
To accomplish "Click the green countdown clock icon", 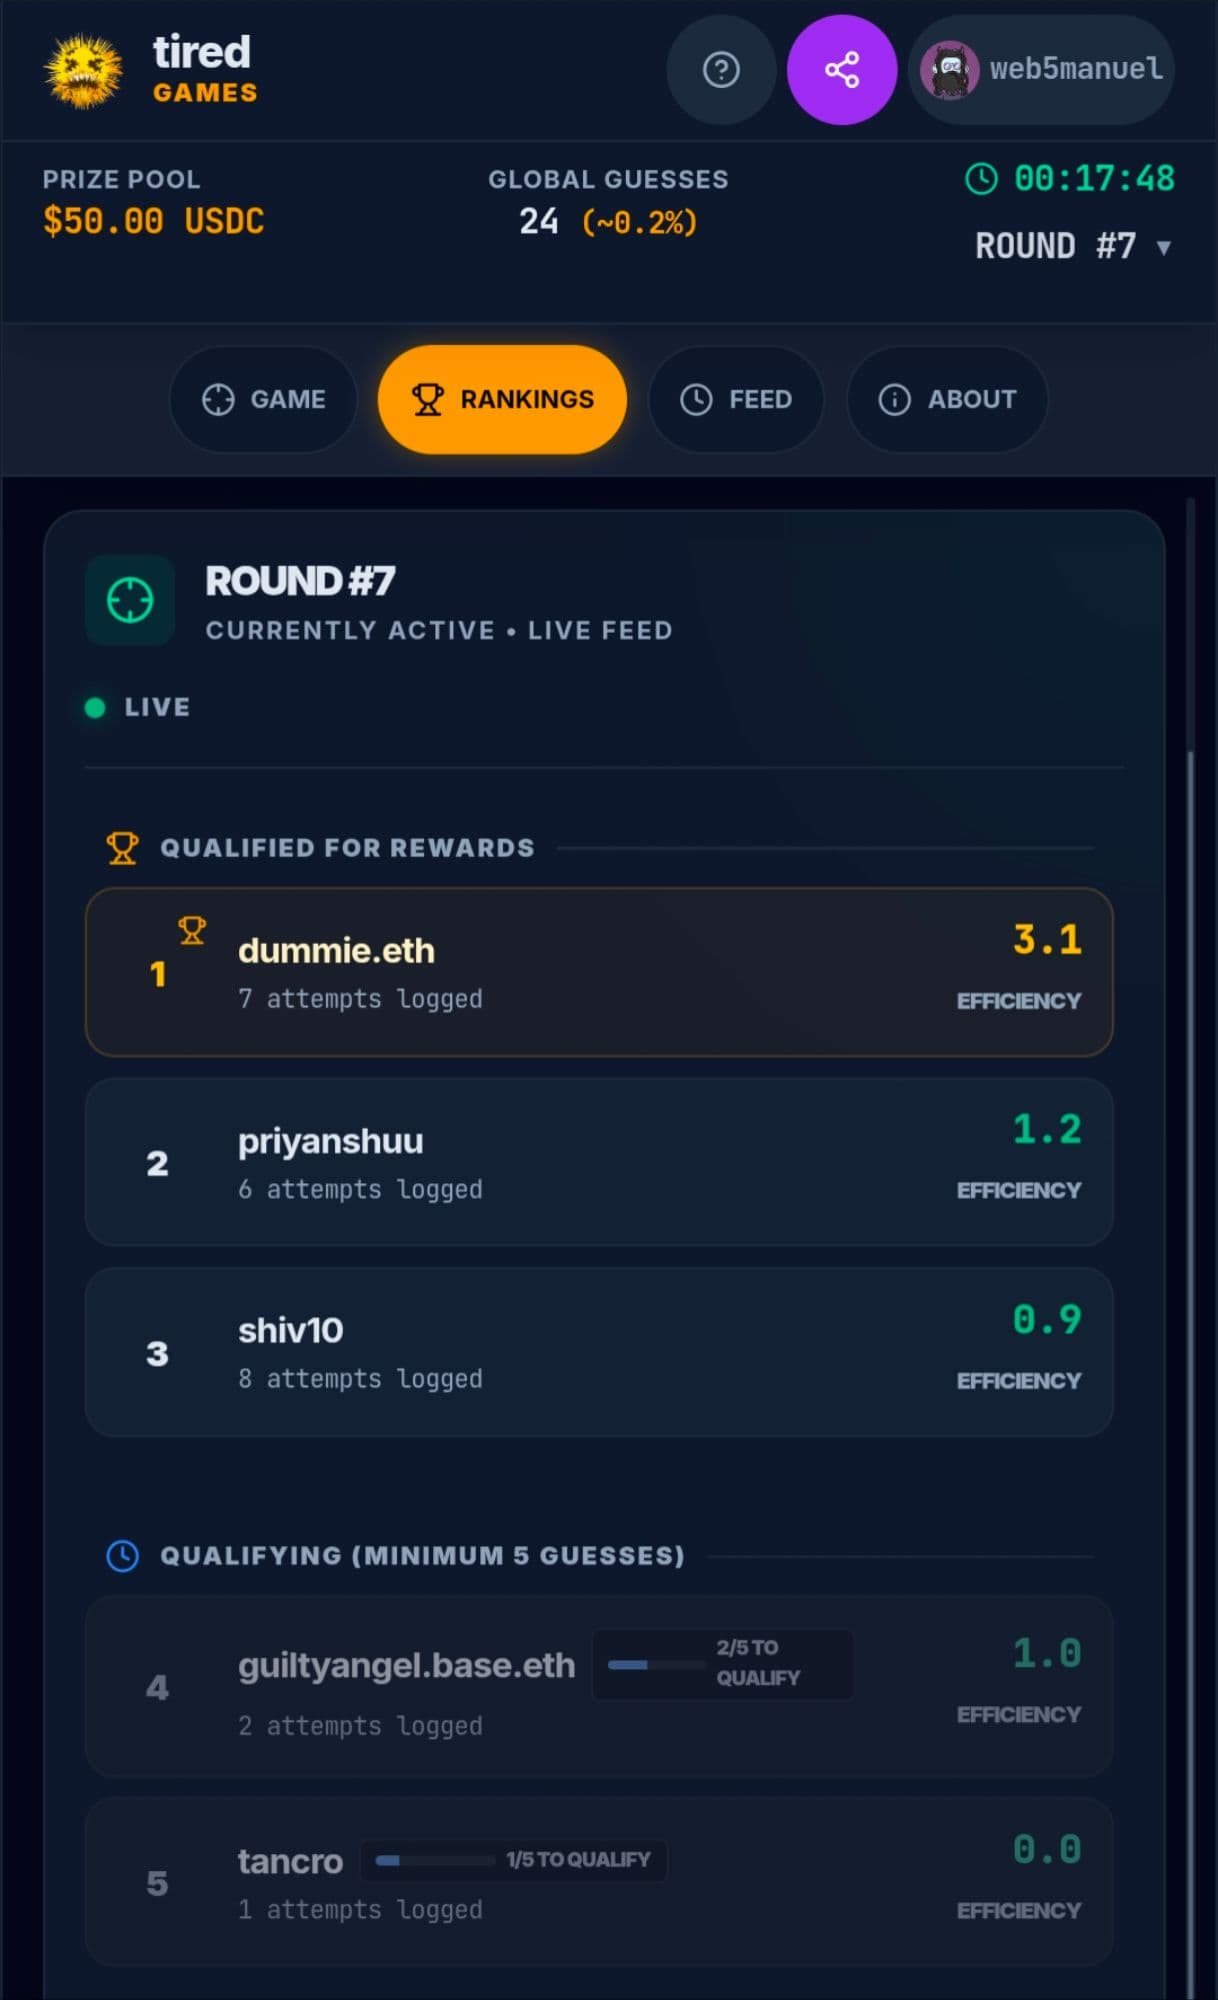I will [981, 179].
